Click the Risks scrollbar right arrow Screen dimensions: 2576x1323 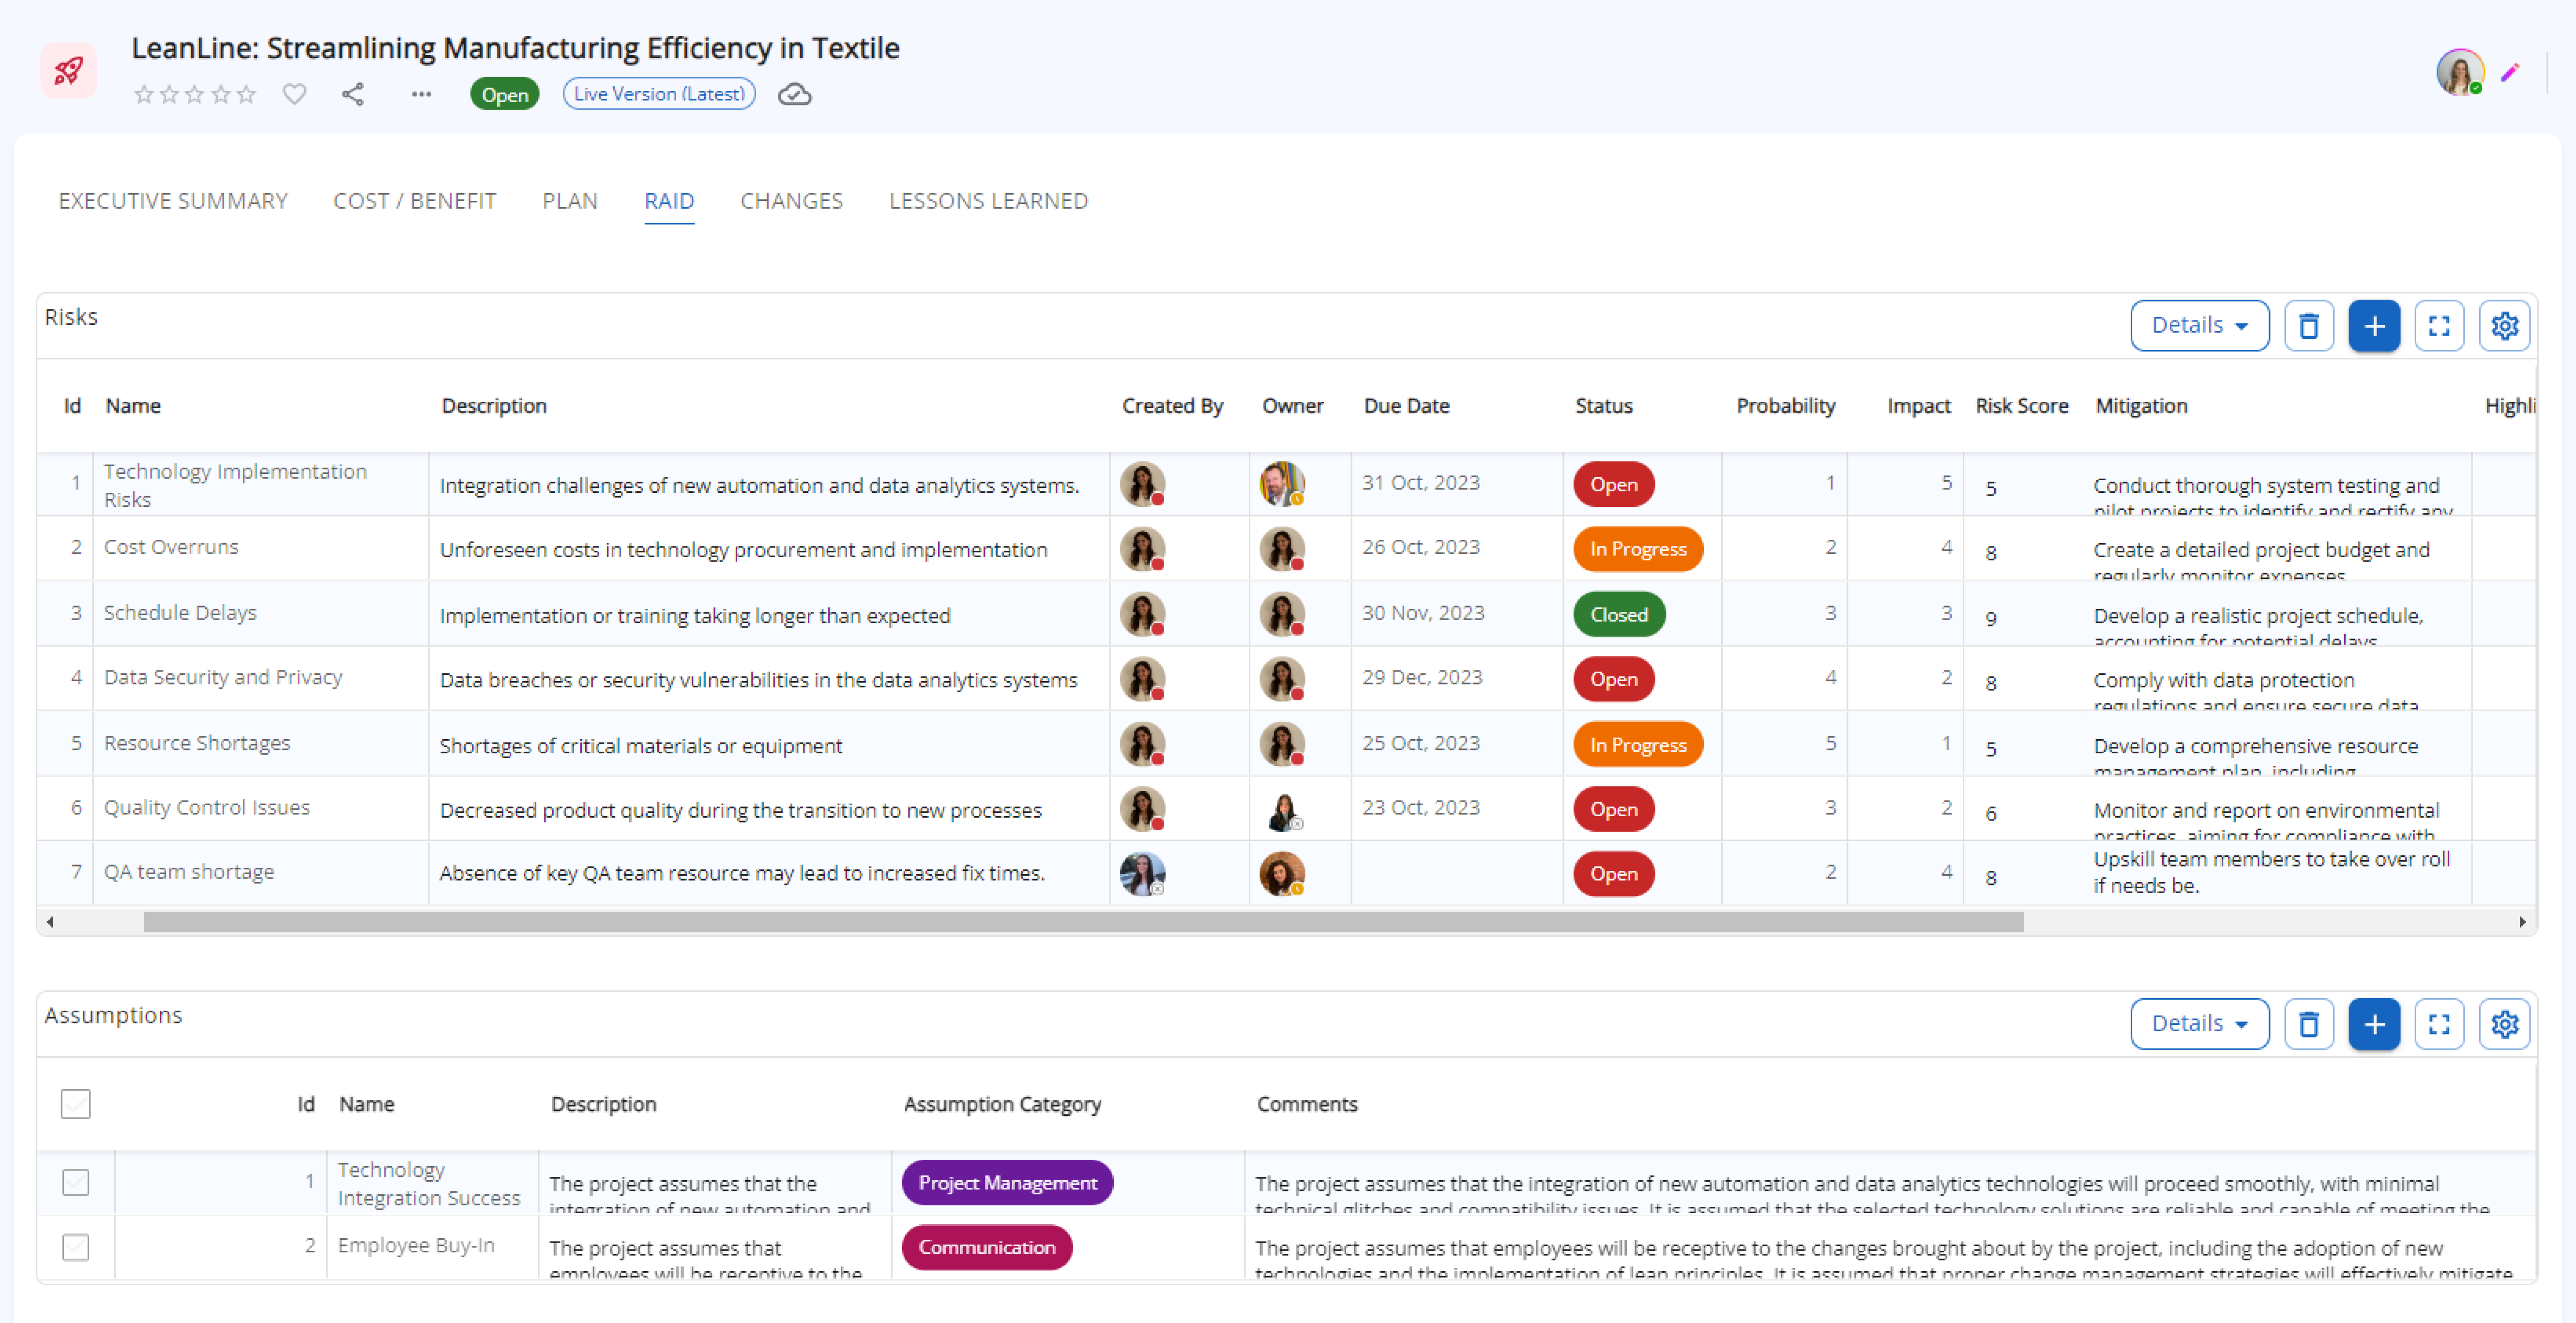click(x=2522, y=922)
